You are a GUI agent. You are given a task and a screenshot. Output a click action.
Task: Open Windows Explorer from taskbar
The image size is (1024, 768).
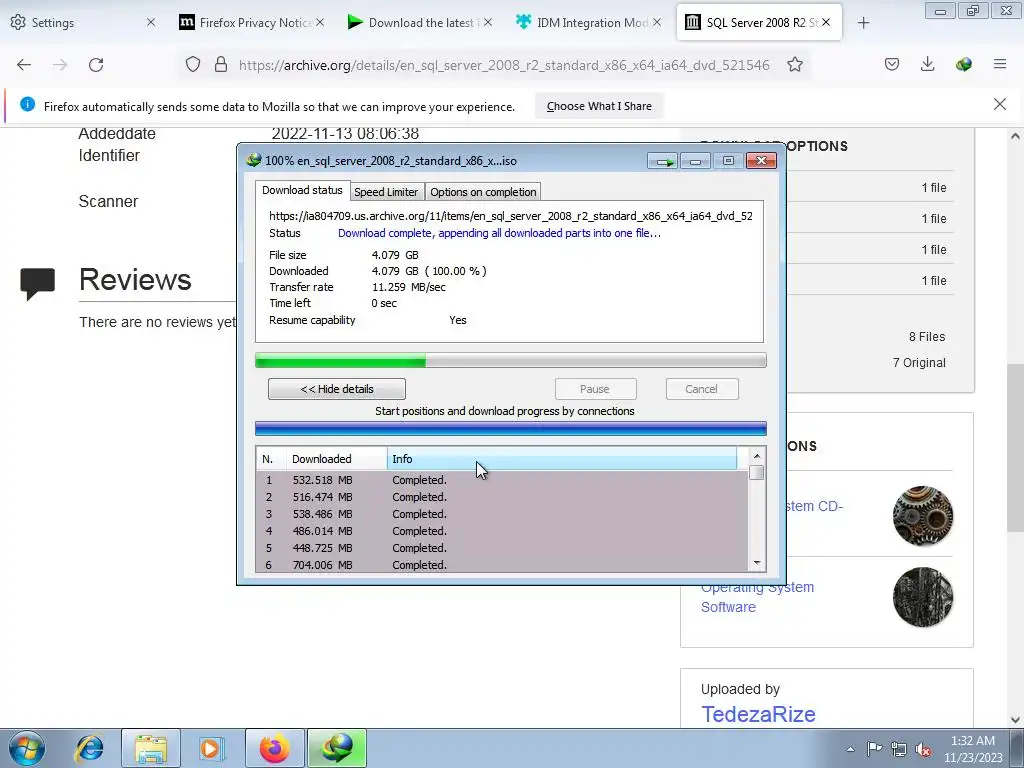click(151, 748)
